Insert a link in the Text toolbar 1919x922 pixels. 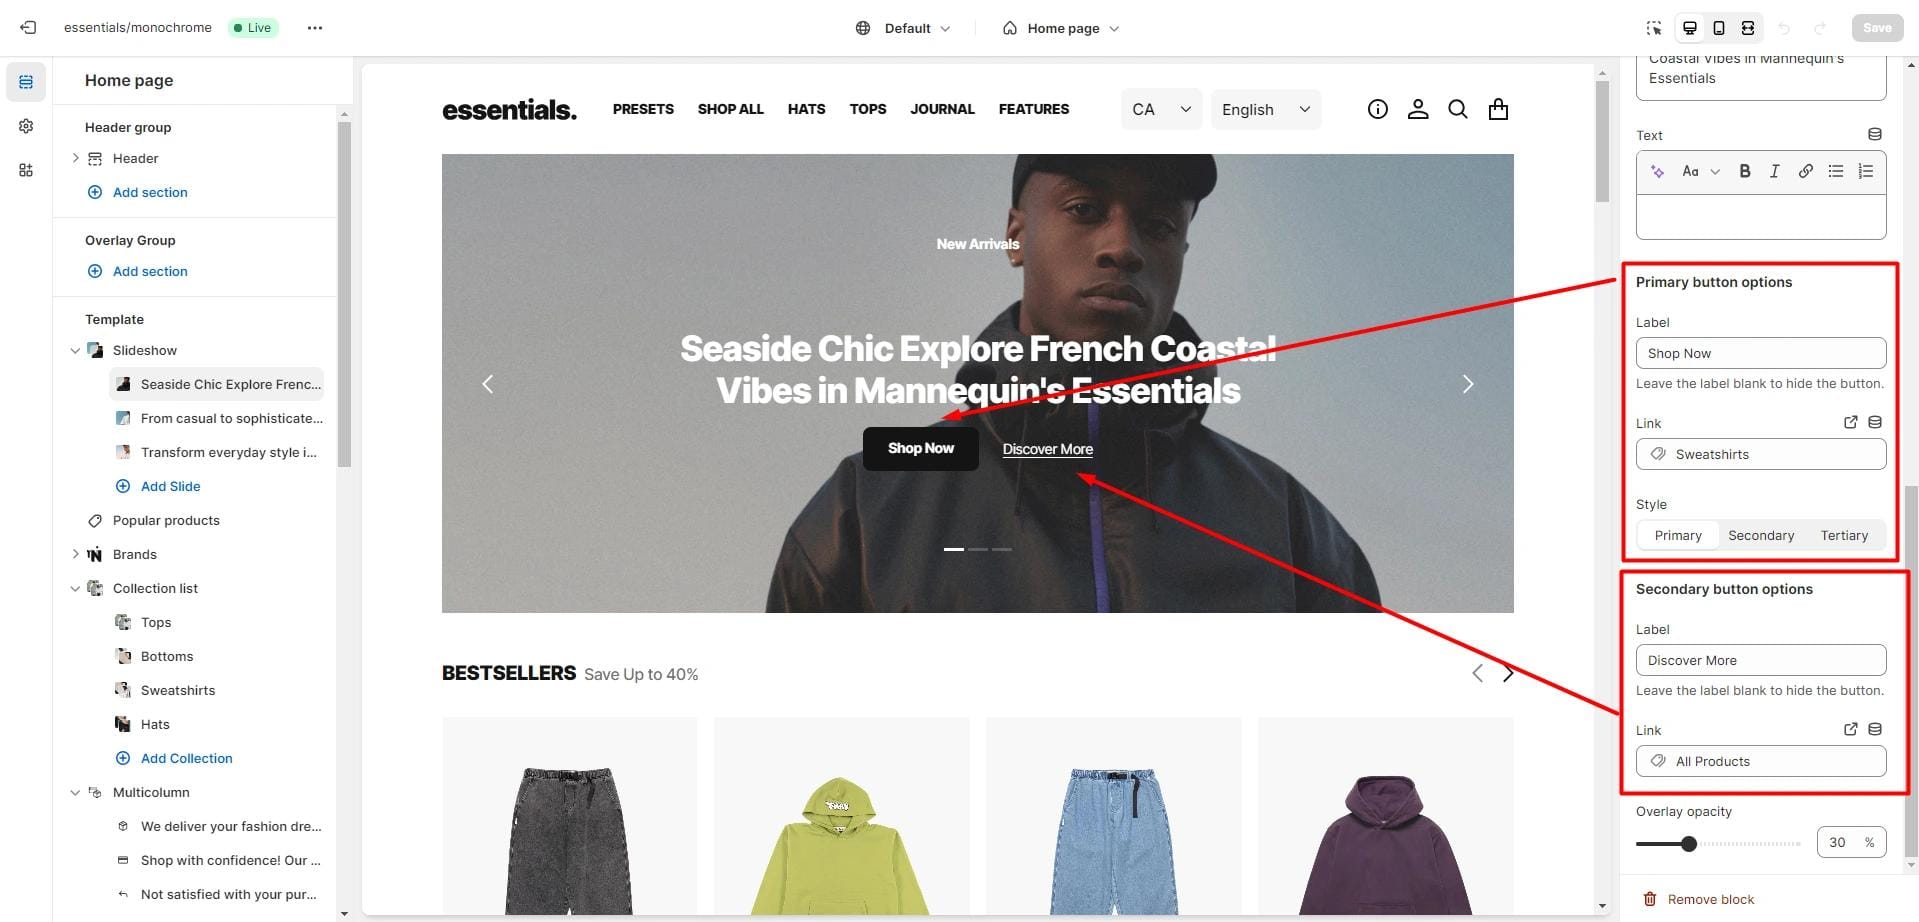pos(1805,171)
